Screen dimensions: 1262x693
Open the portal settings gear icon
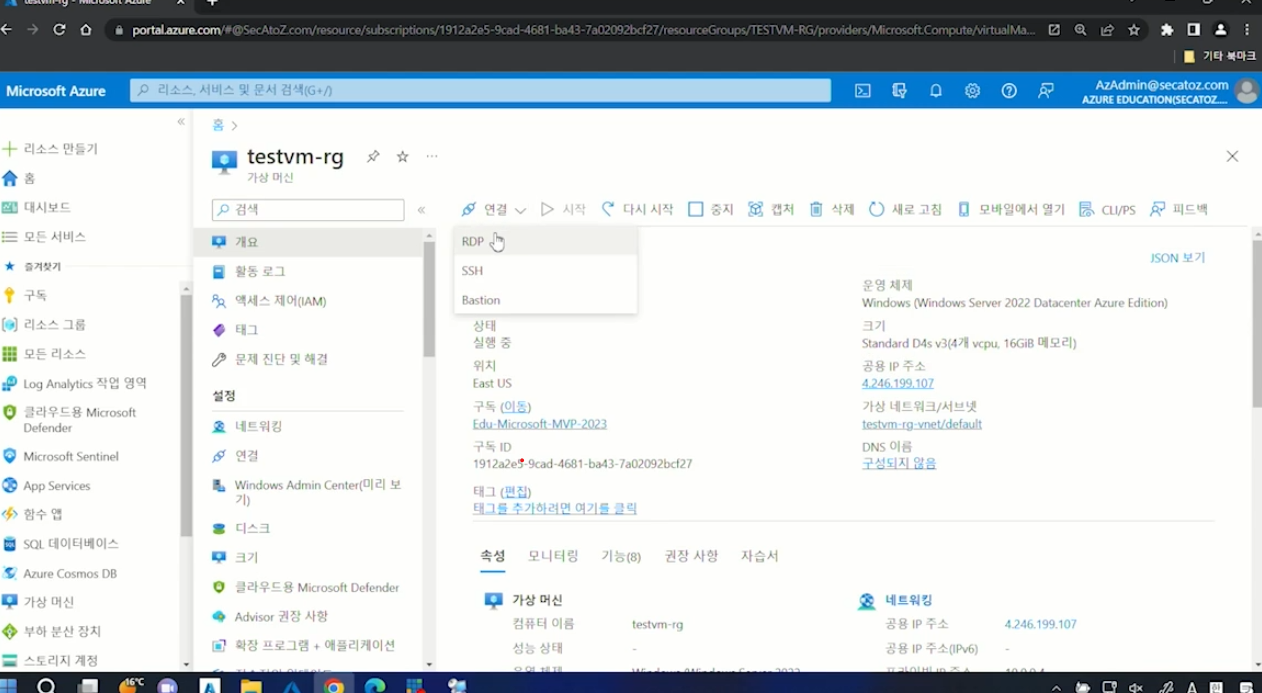coord(972,91)
